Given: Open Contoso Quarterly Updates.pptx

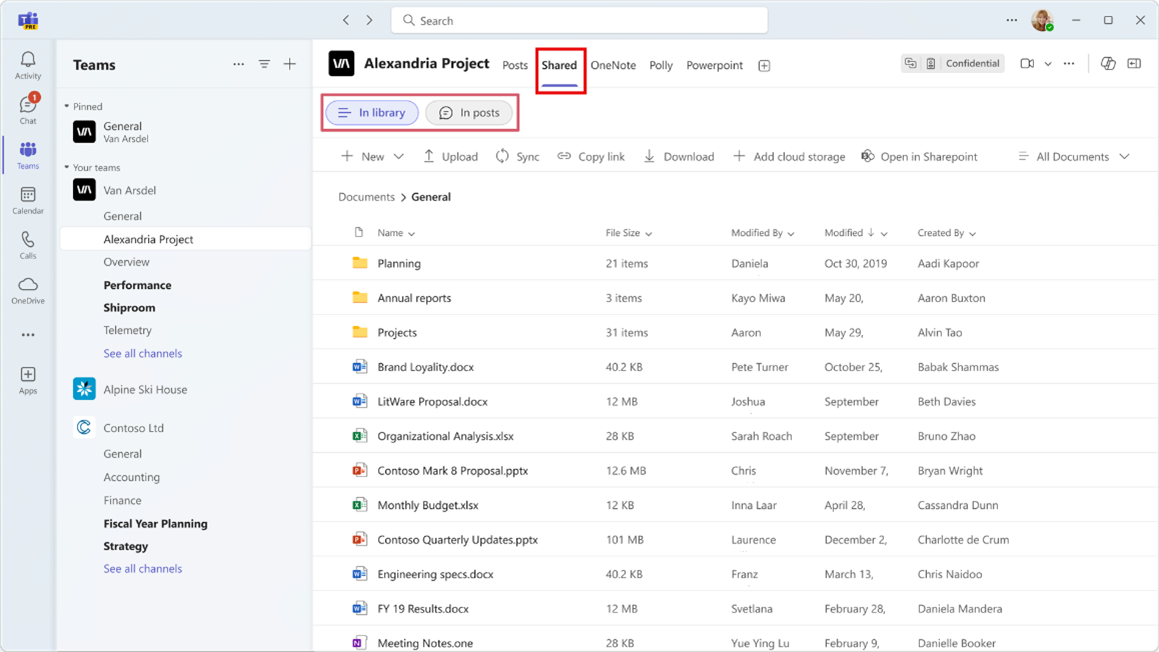Looking at the screenshot, I should (x=458, y=540).
